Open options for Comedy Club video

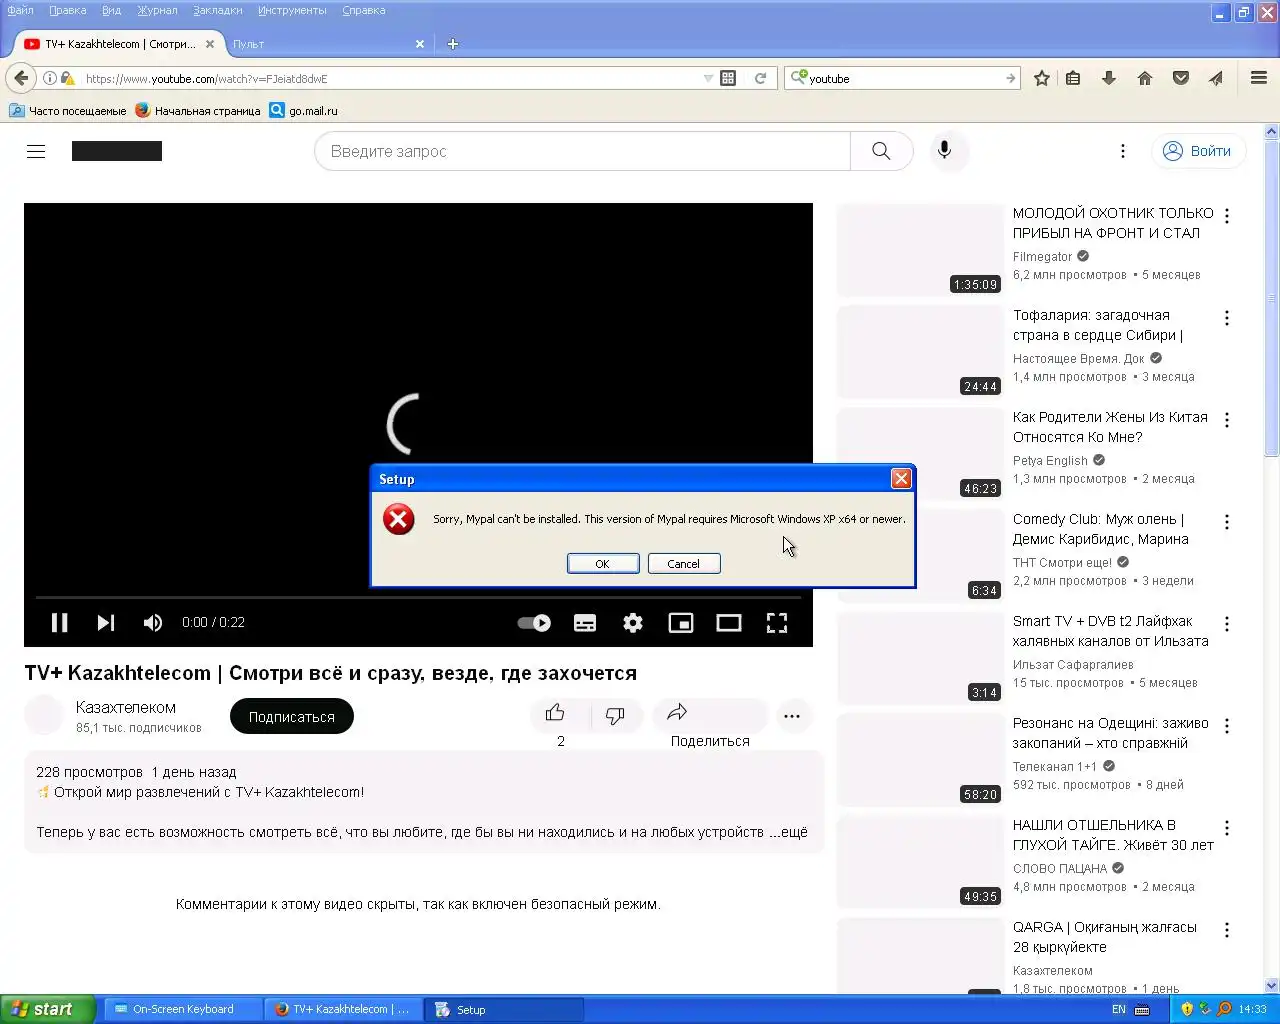1227,522
